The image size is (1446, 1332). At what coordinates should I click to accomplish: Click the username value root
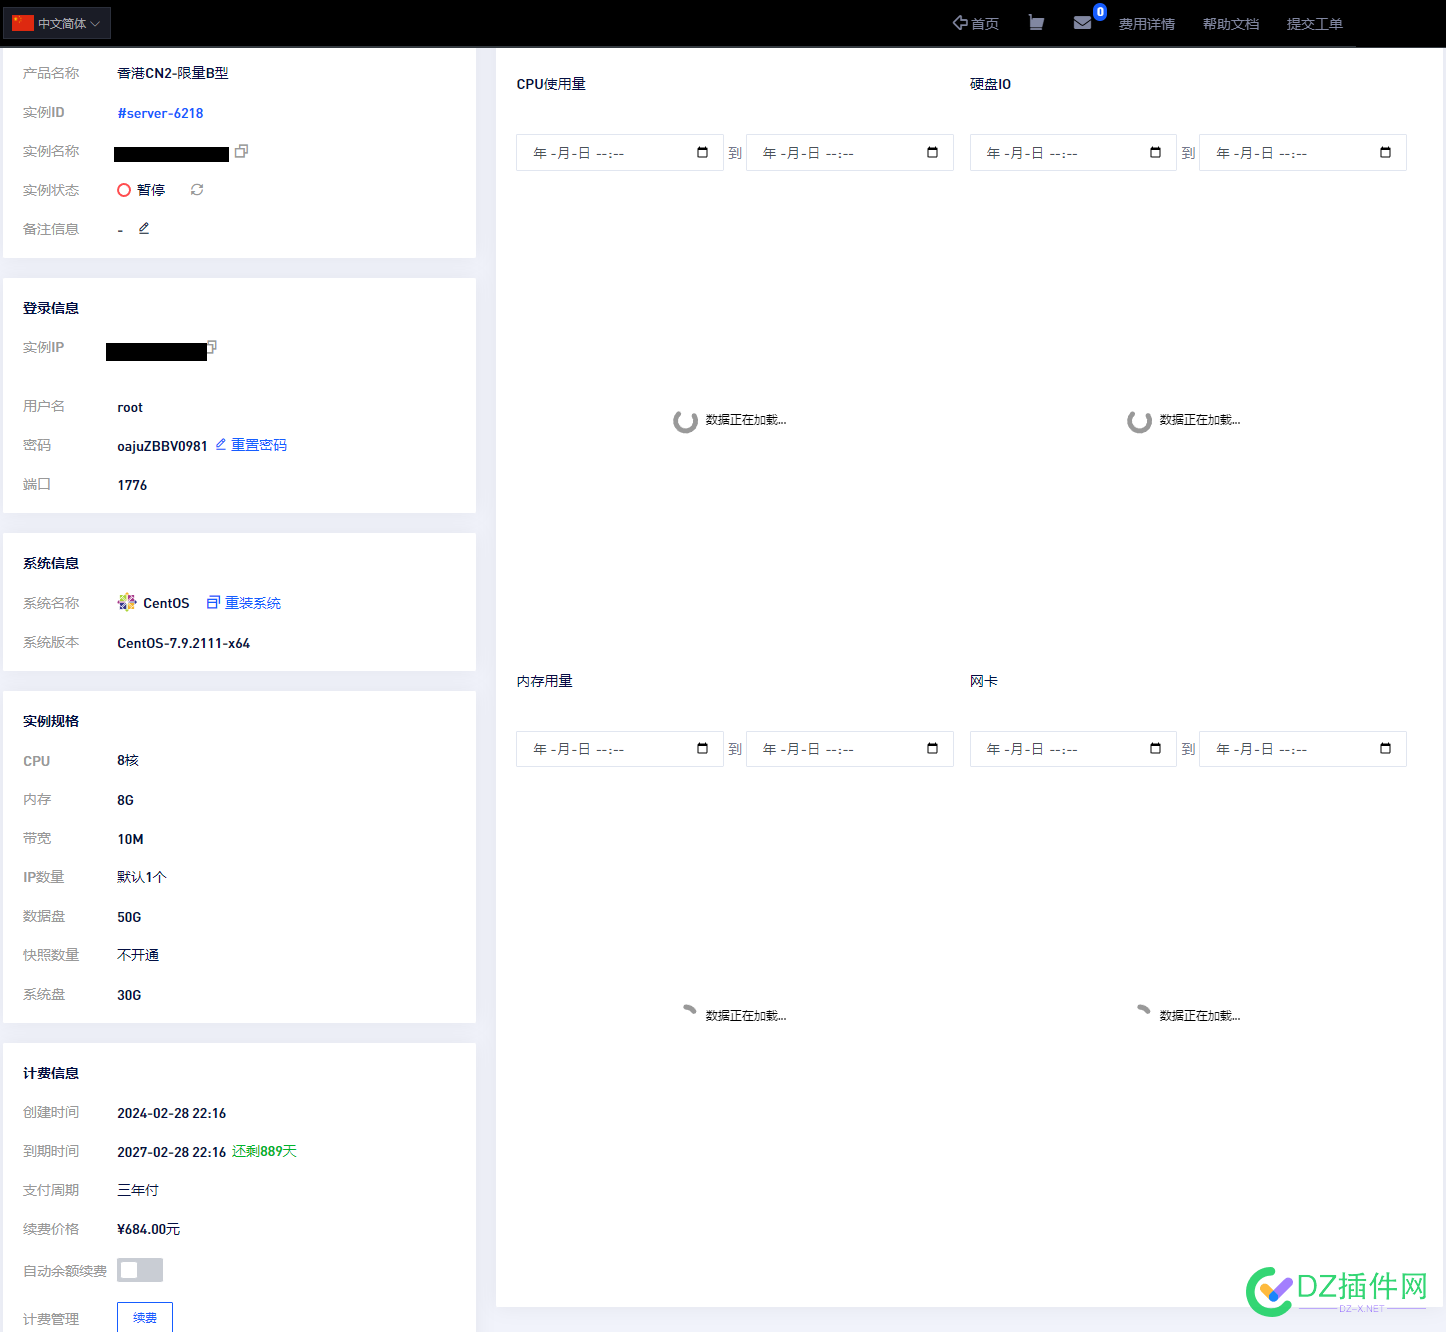coord(130,407)
